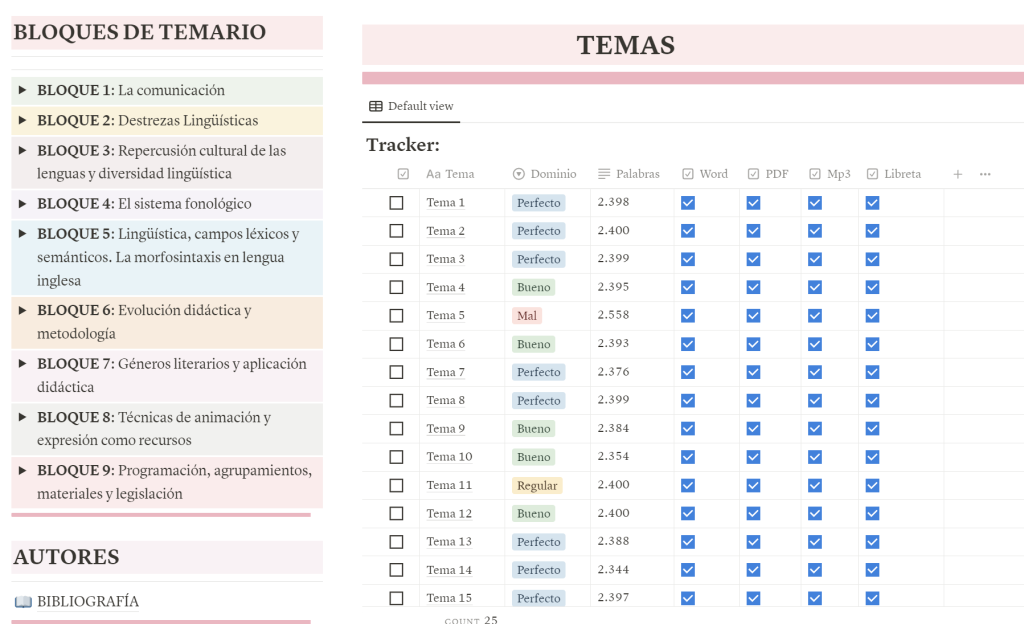Click the Regular tag on Tema 11
This screenshot has height=624, width=1024.
tap(537, 485)
